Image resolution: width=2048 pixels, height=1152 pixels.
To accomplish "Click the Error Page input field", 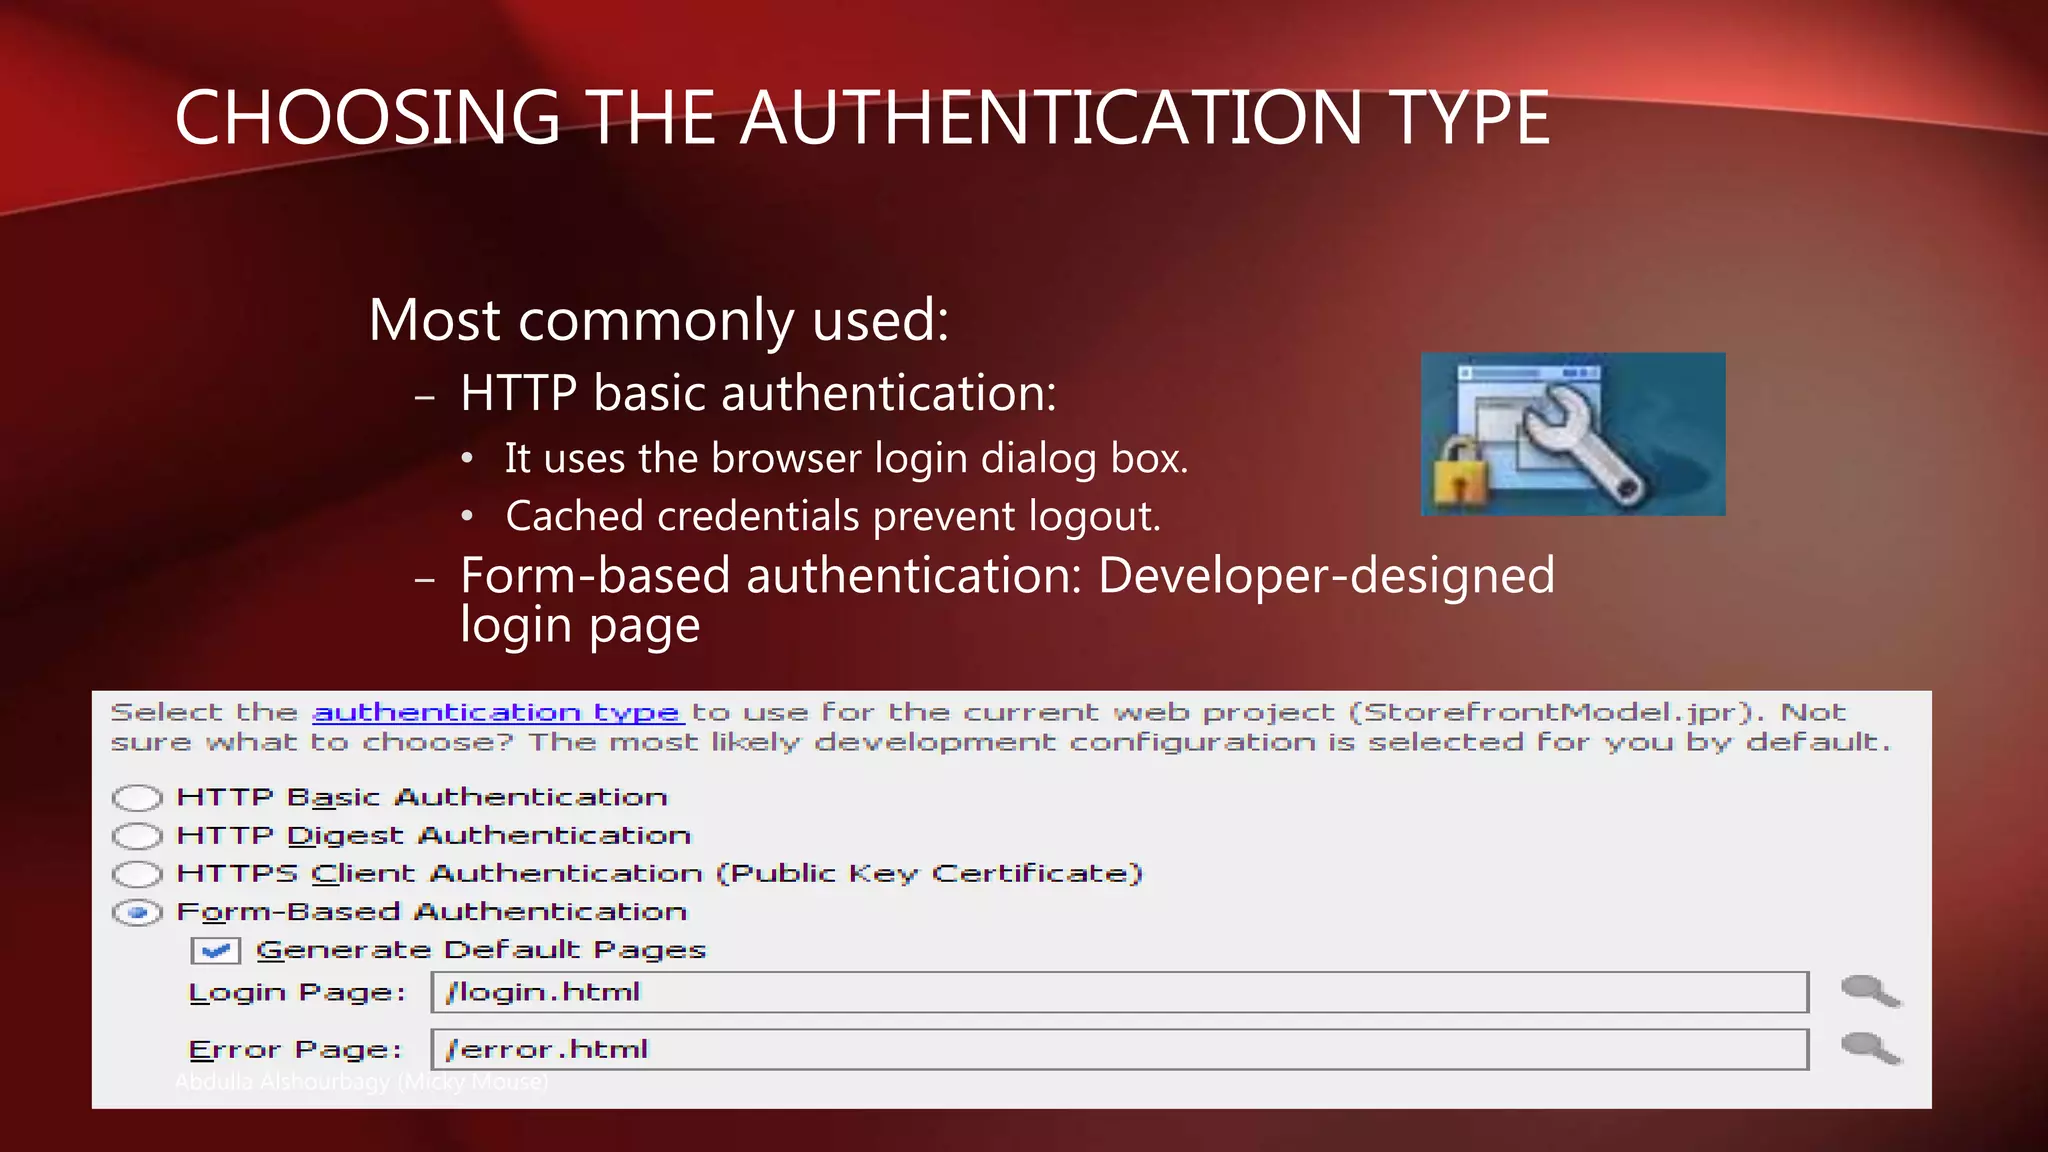I will [x=1120, y=1049].
